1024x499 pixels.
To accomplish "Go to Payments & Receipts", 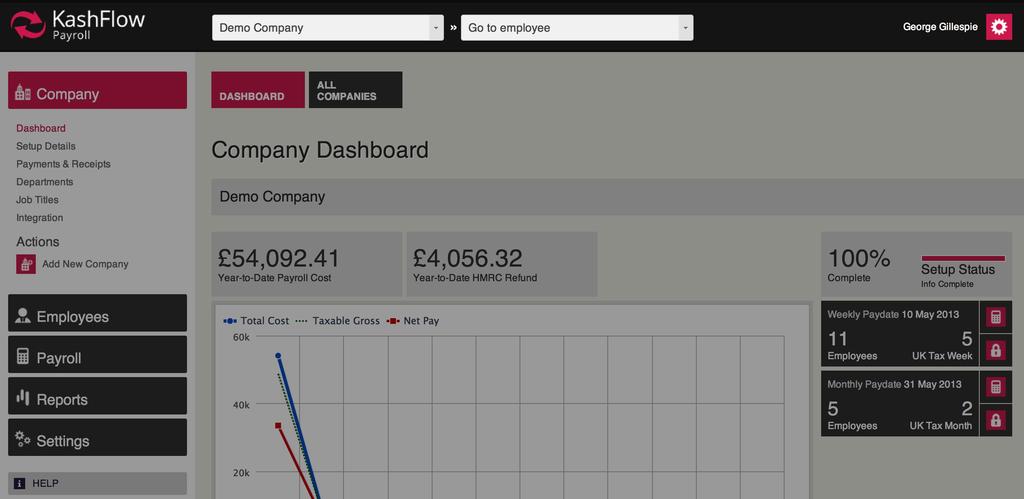I will click(63, 164).
